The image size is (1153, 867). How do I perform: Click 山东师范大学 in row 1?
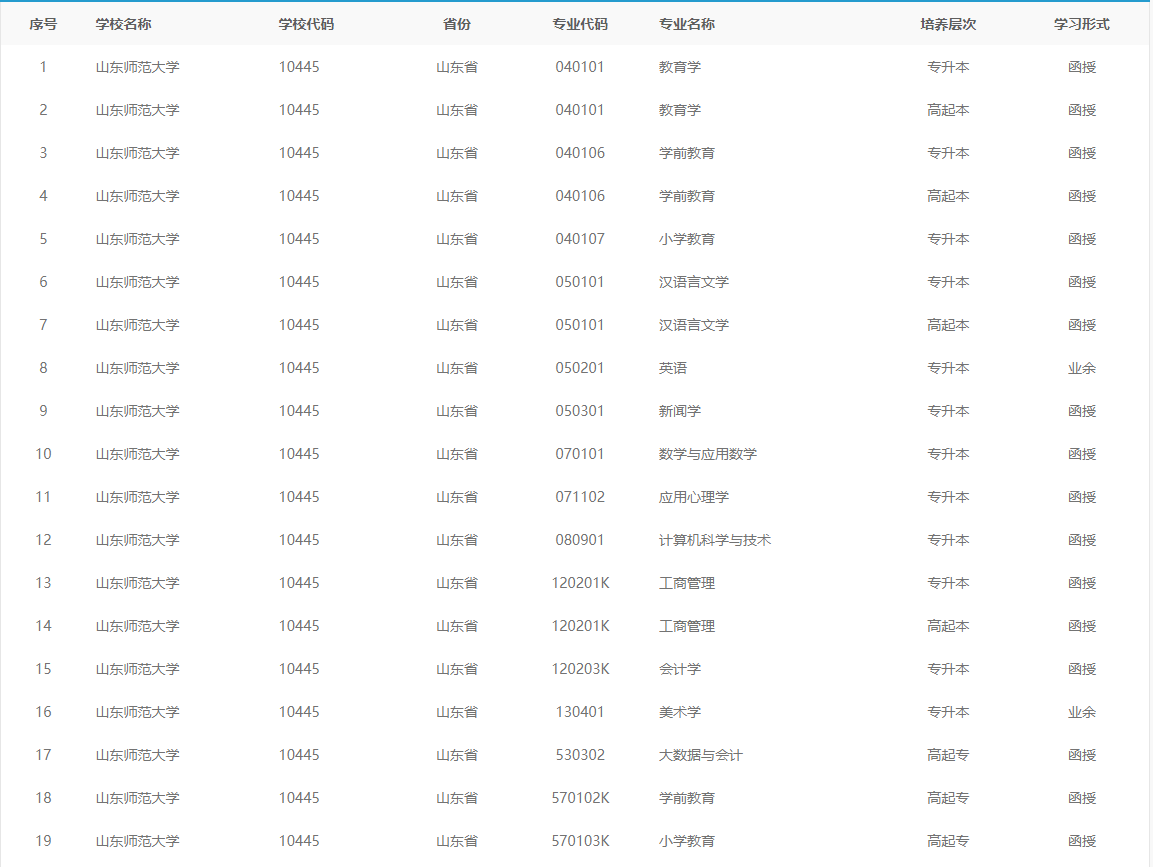(138, 67)
